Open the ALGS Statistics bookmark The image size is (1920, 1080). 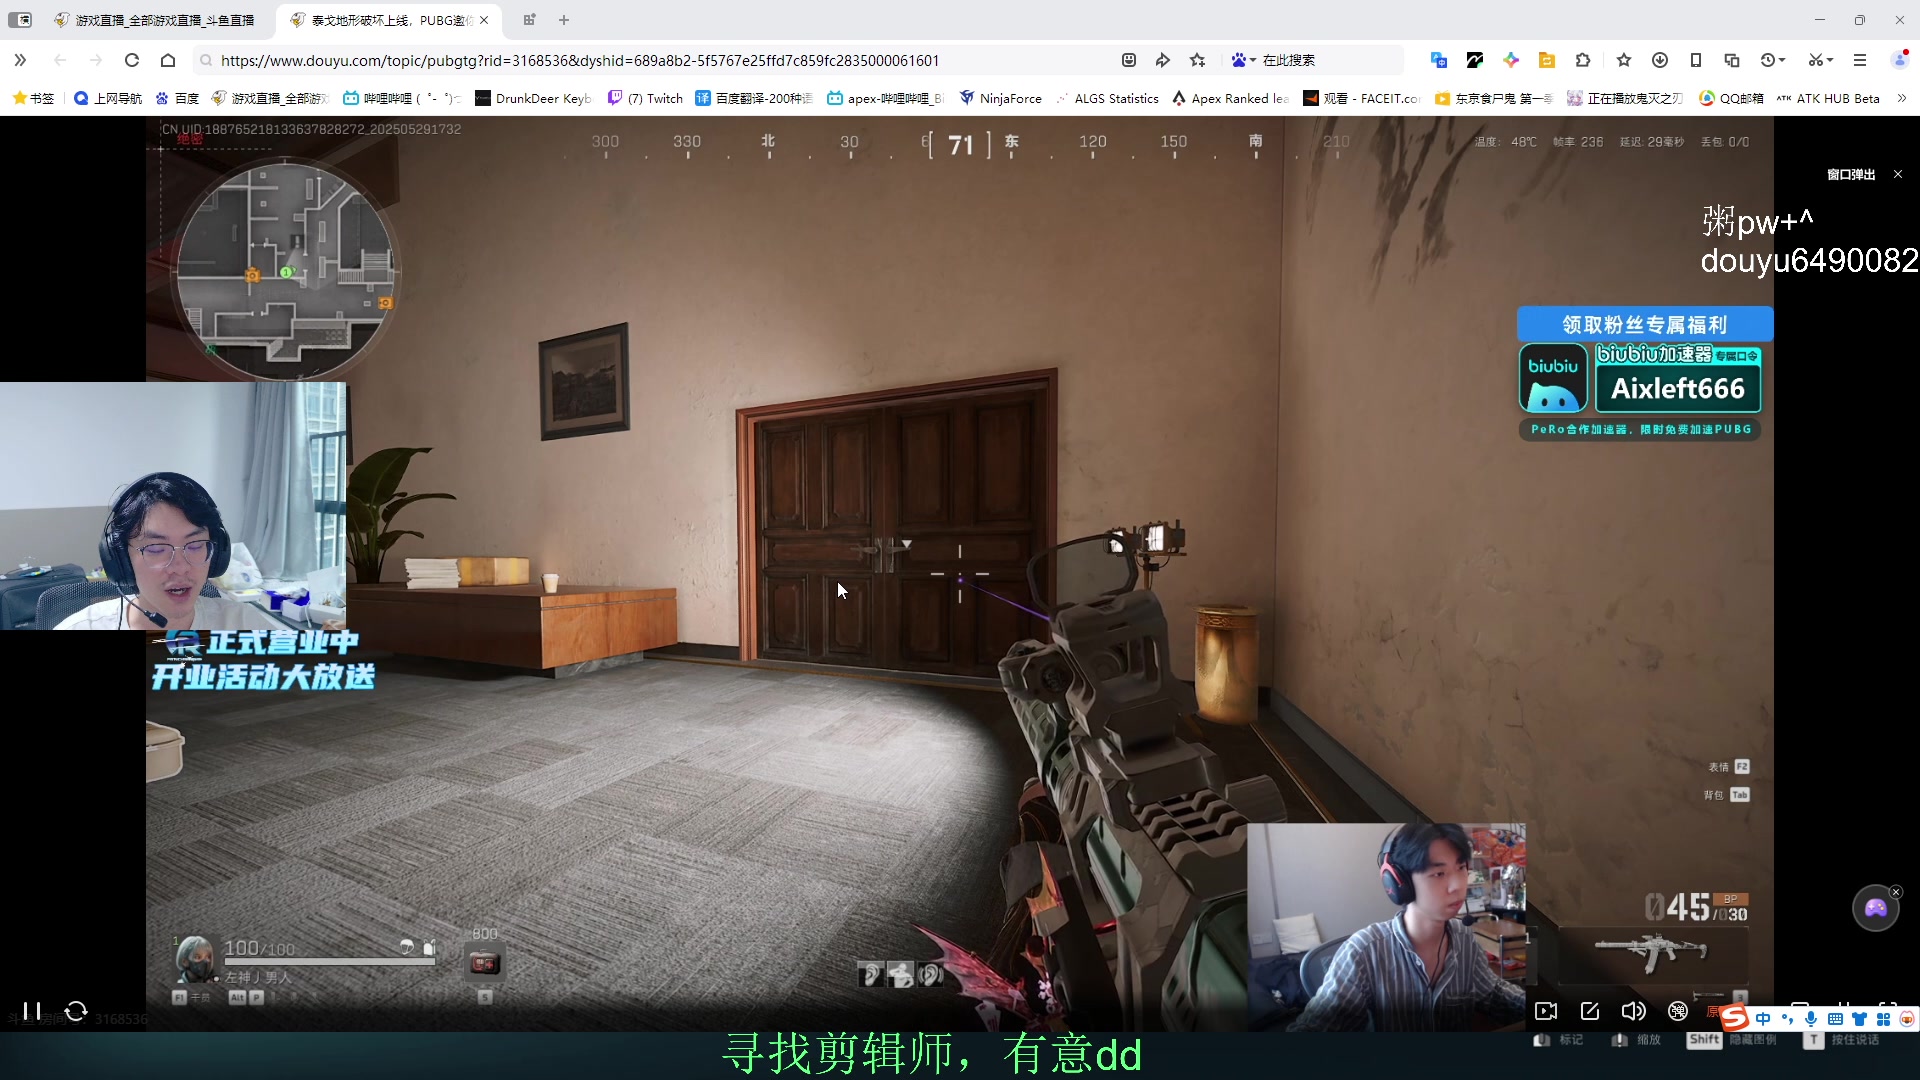pos(1106,98)
